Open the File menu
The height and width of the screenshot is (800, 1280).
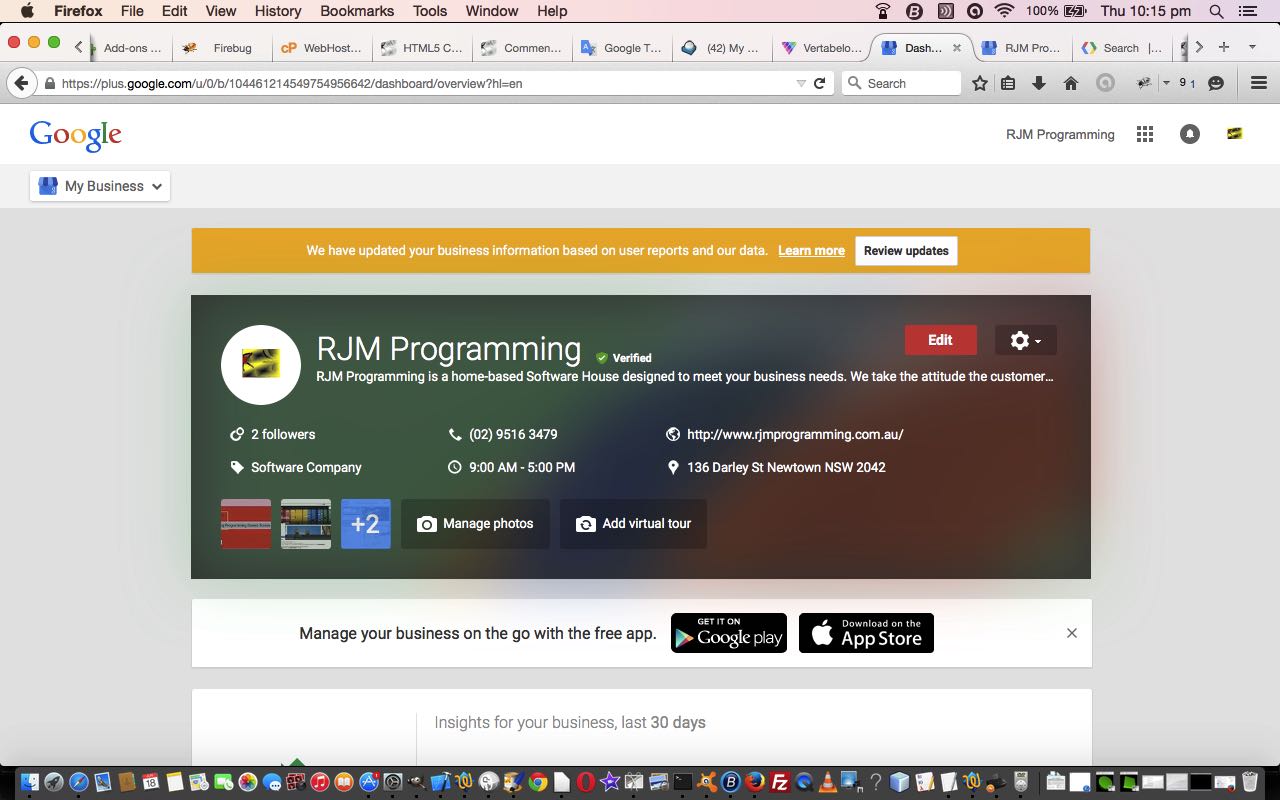[132, 11]
